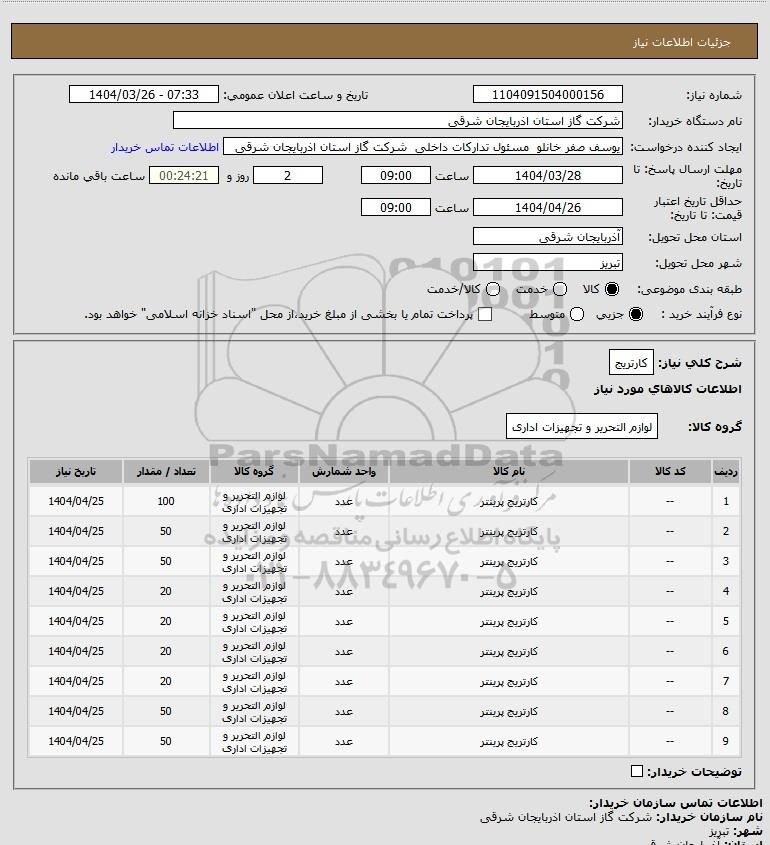
Task: Click the واحد شمارش column header
Action: tap(344, 472)
